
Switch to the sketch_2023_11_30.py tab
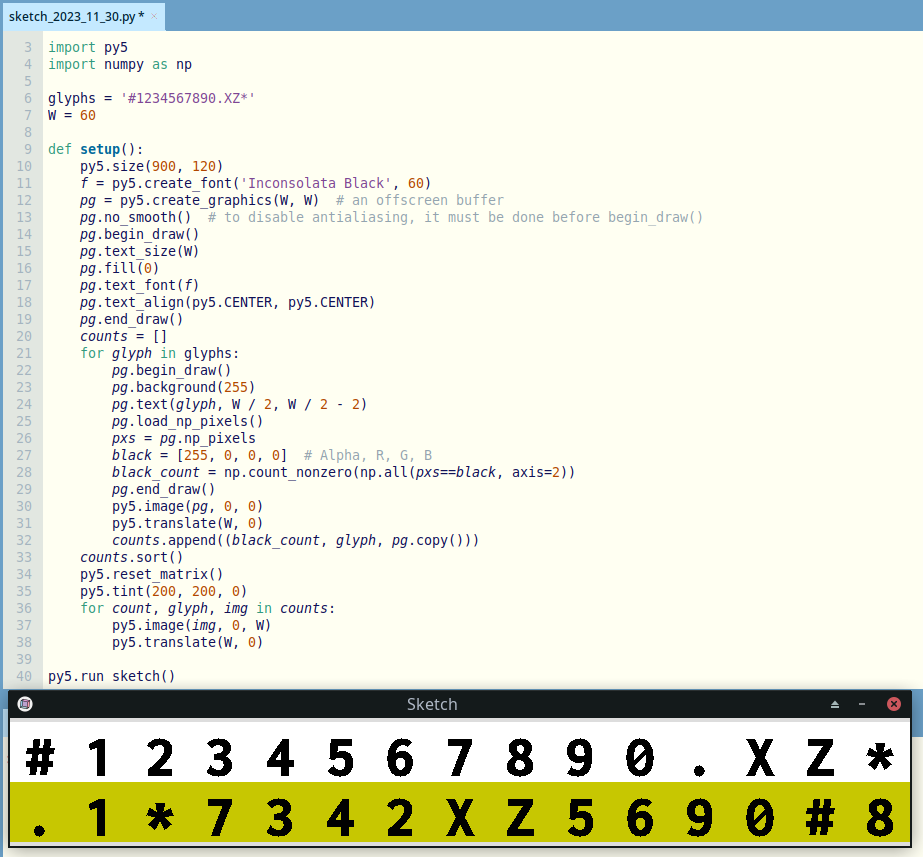[75, 17]
